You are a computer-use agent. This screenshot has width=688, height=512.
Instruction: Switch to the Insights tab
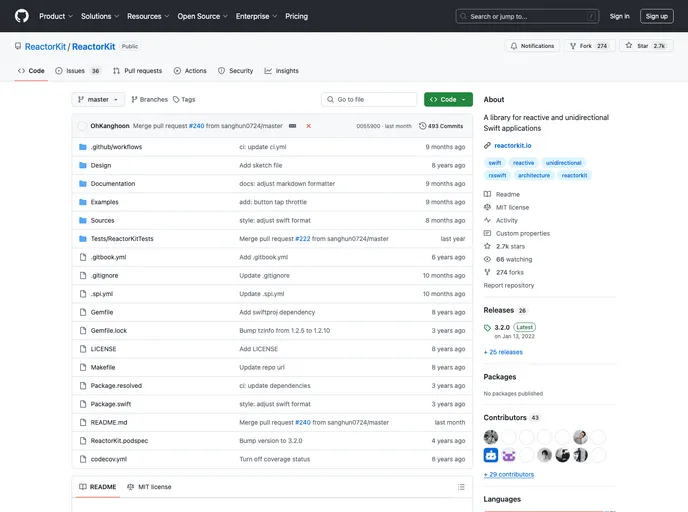coord(282,71)
